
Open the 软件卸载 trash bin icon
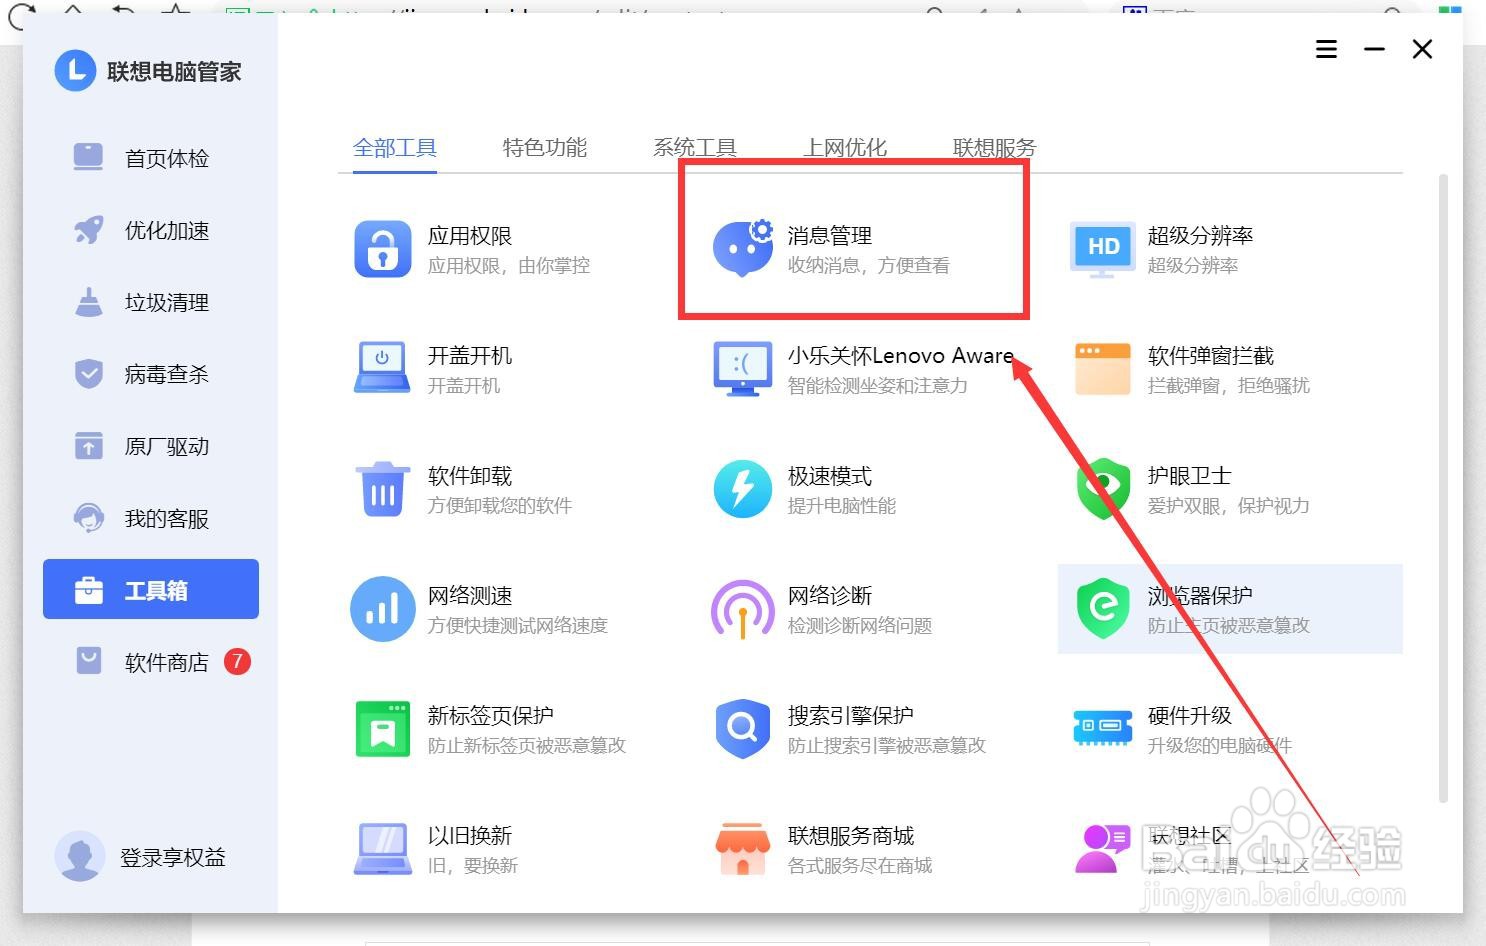pyautogui.click(x=383, y=489)
